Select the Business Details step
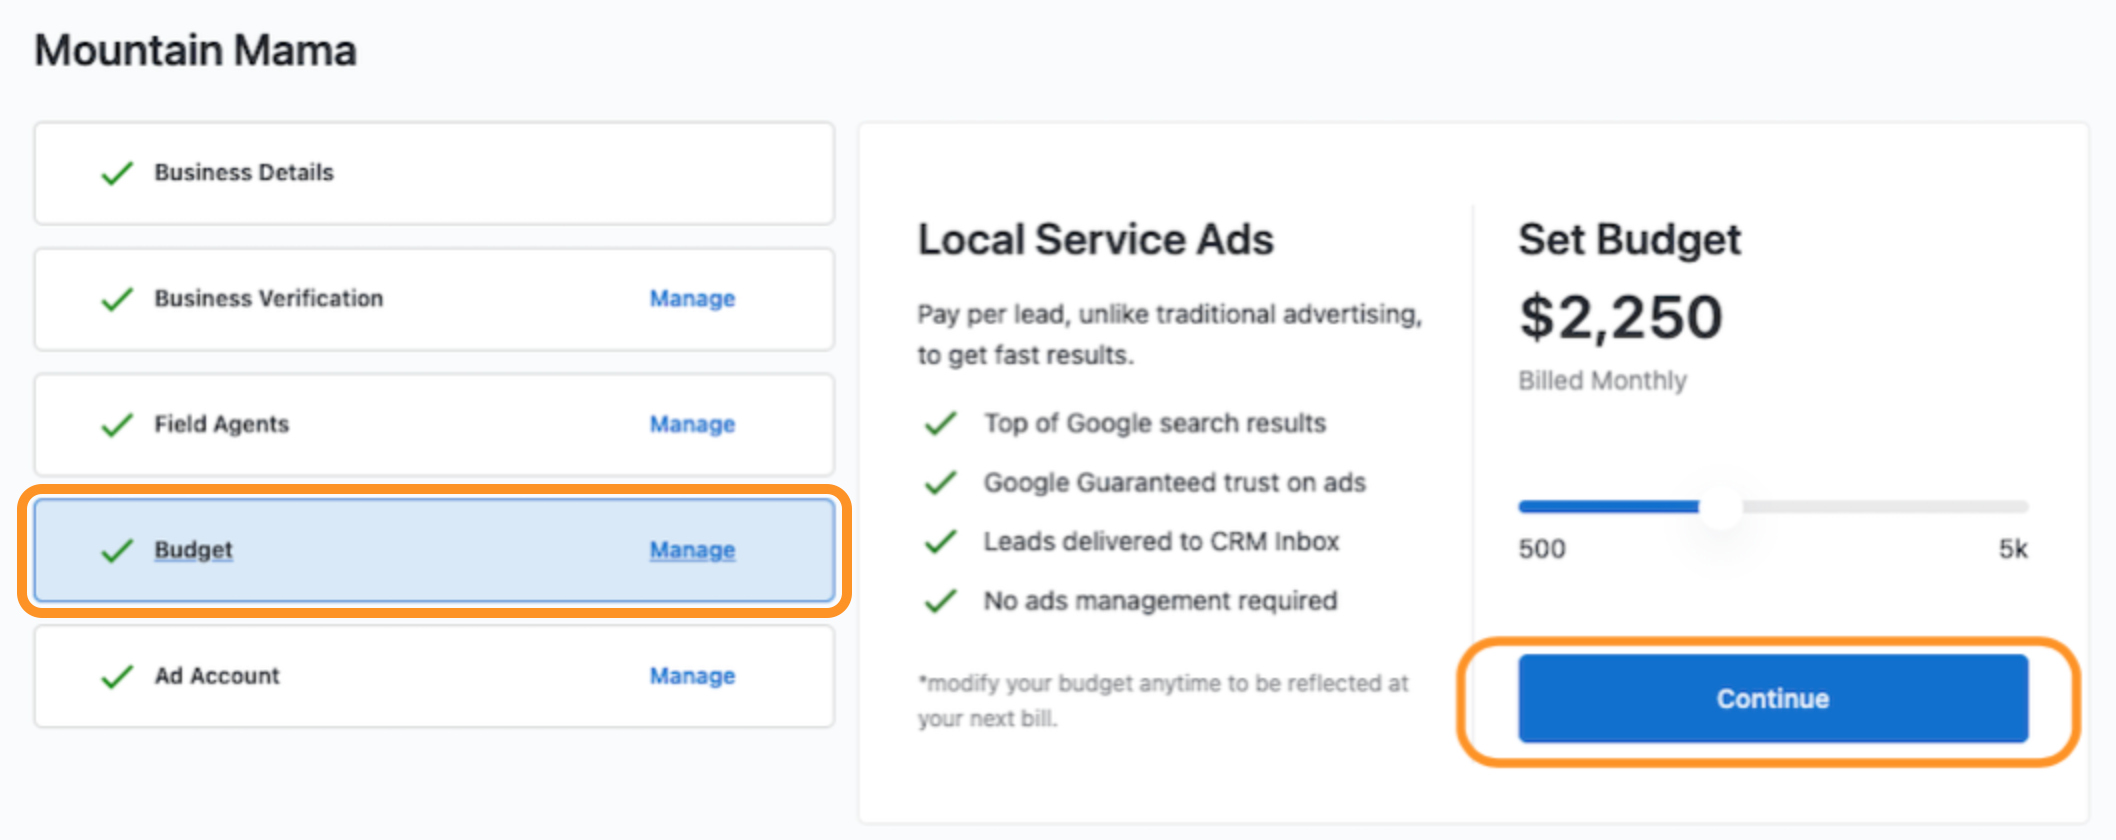2116x840 pixels. click(434, 173)
